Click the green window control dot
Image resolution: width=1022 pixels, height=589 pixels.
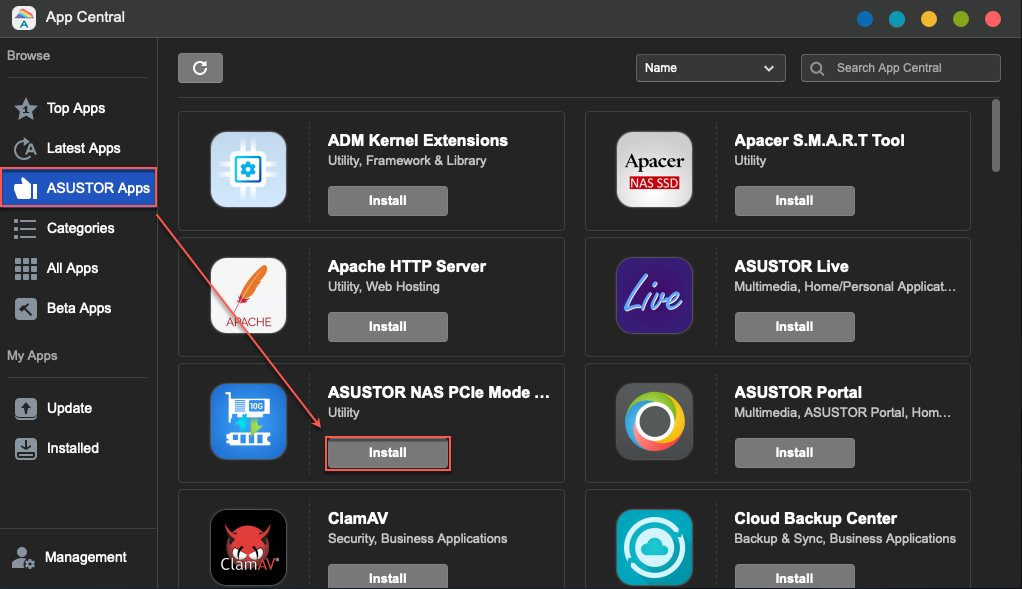tap(961, 19)
